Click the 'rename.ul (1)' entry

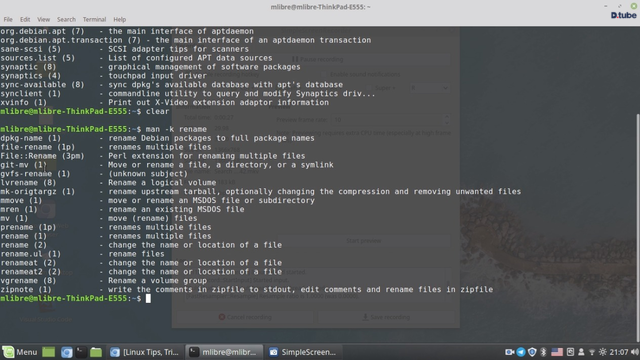click(x=82, y=254)
